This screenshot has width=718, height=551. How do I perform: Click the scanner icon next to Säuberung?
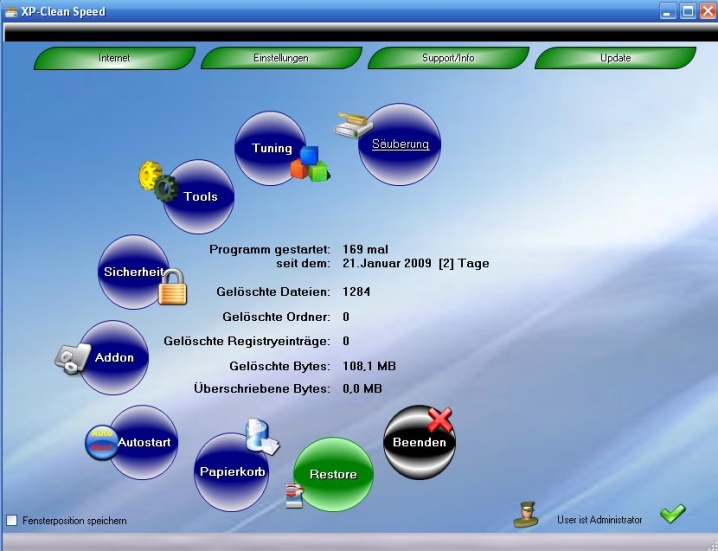pyautogui.click(x=353, y=124)
